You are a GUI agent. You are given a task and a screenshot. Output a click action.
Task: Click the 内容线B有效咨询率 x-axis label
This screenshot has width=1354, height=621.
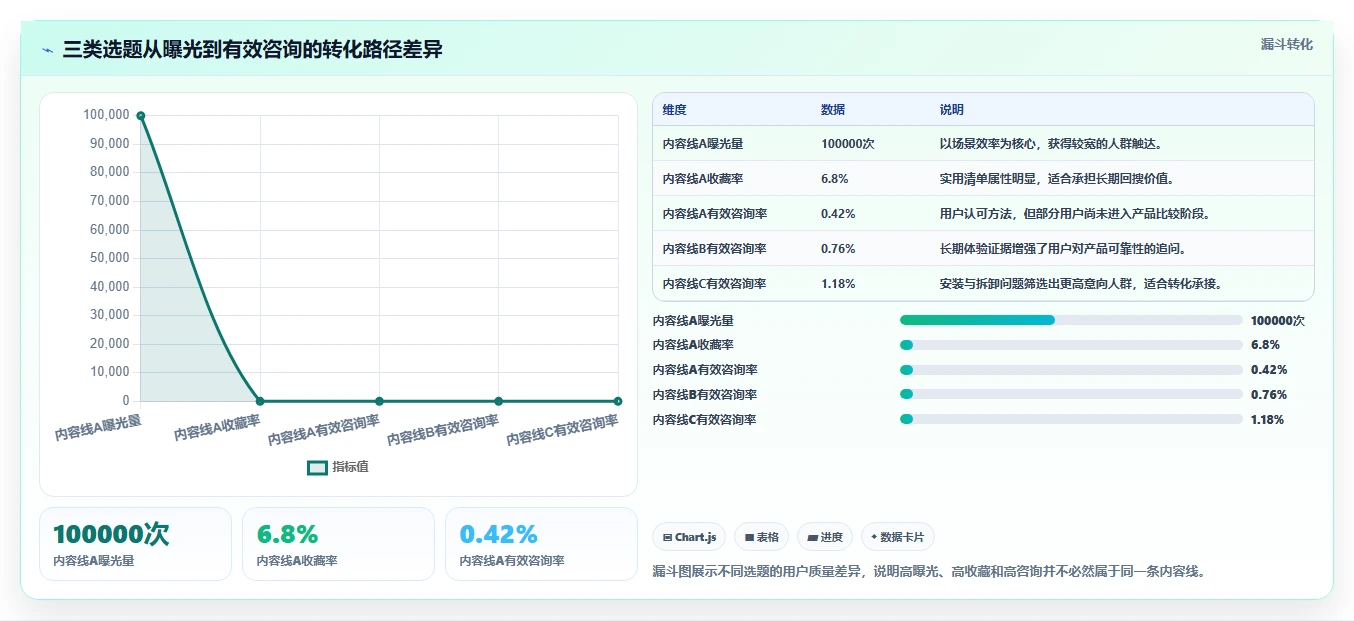443,431
